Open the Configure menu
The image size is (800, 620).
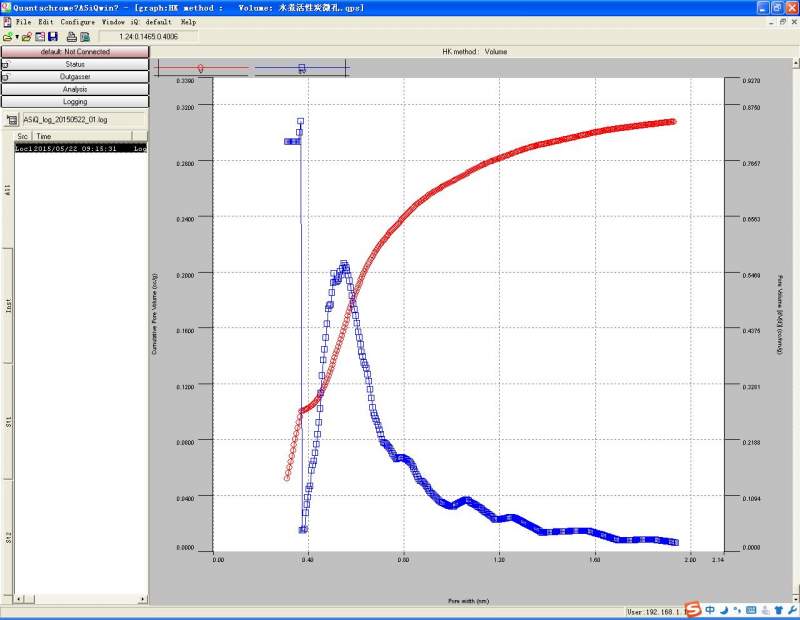coord(78,22)
